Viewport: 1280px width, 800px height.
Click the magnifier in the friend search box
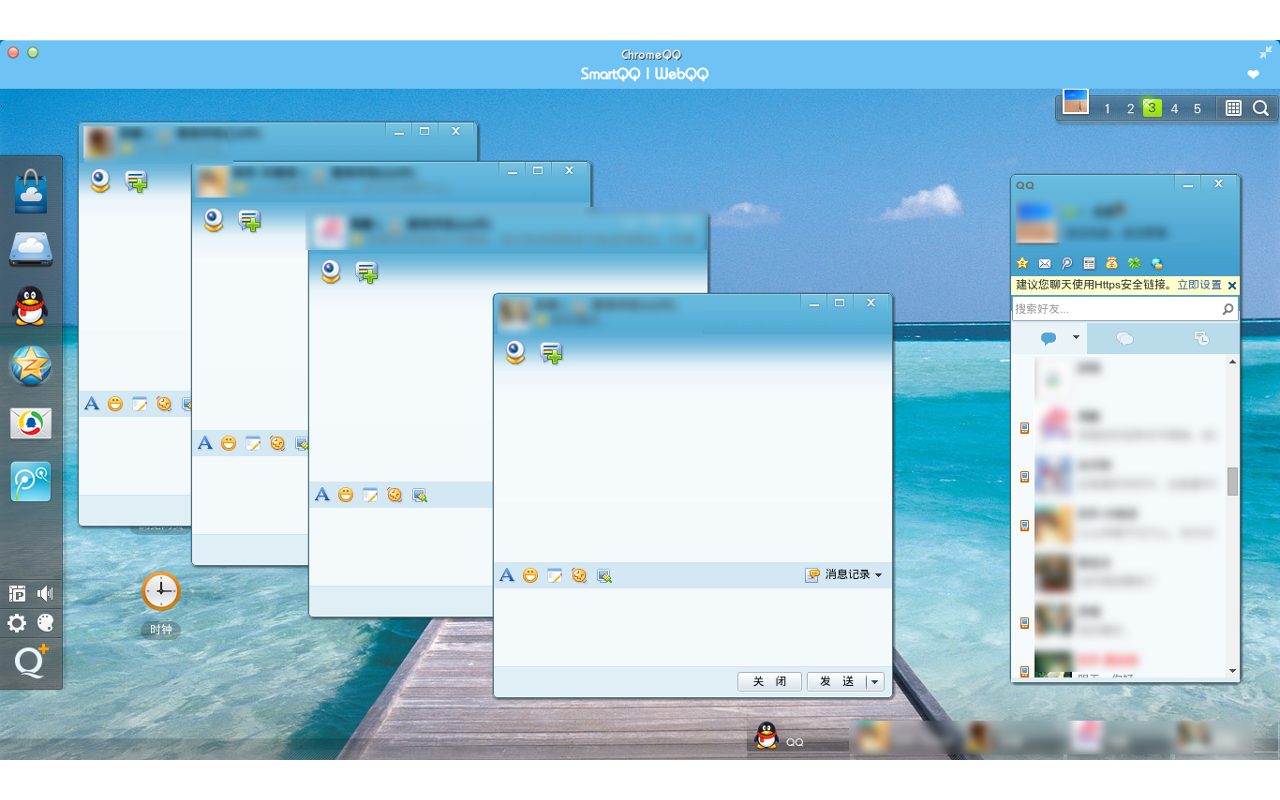[1228, 310]
